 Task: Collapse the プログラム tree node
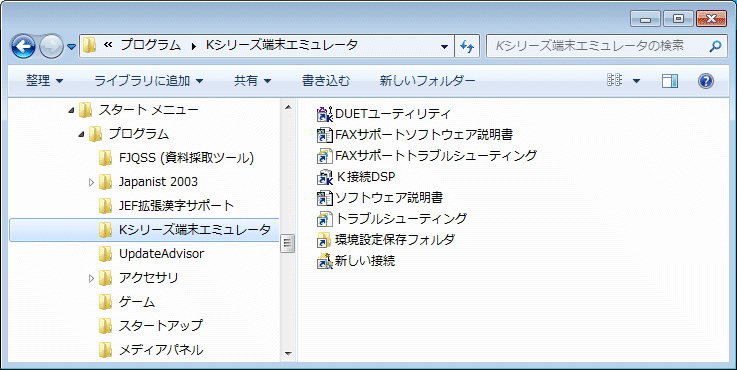81,134
